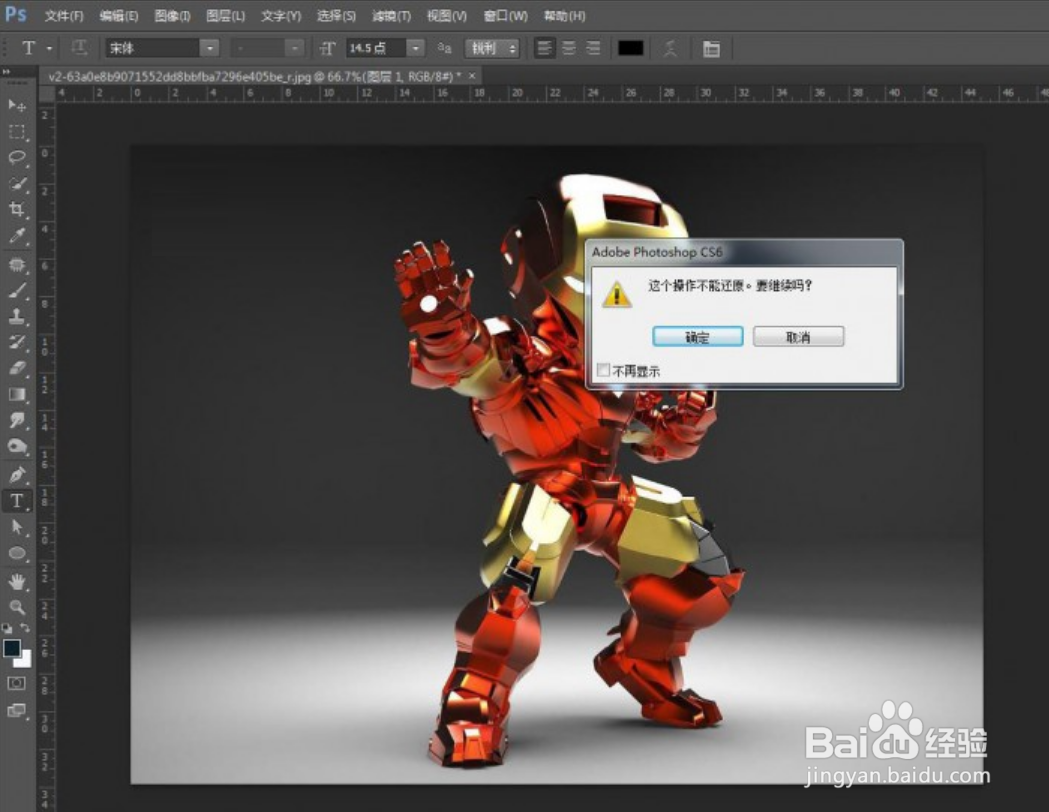The image size is (1049, 812).
Task: Select the Clone Stamp tool
Action: pos(17,316)
